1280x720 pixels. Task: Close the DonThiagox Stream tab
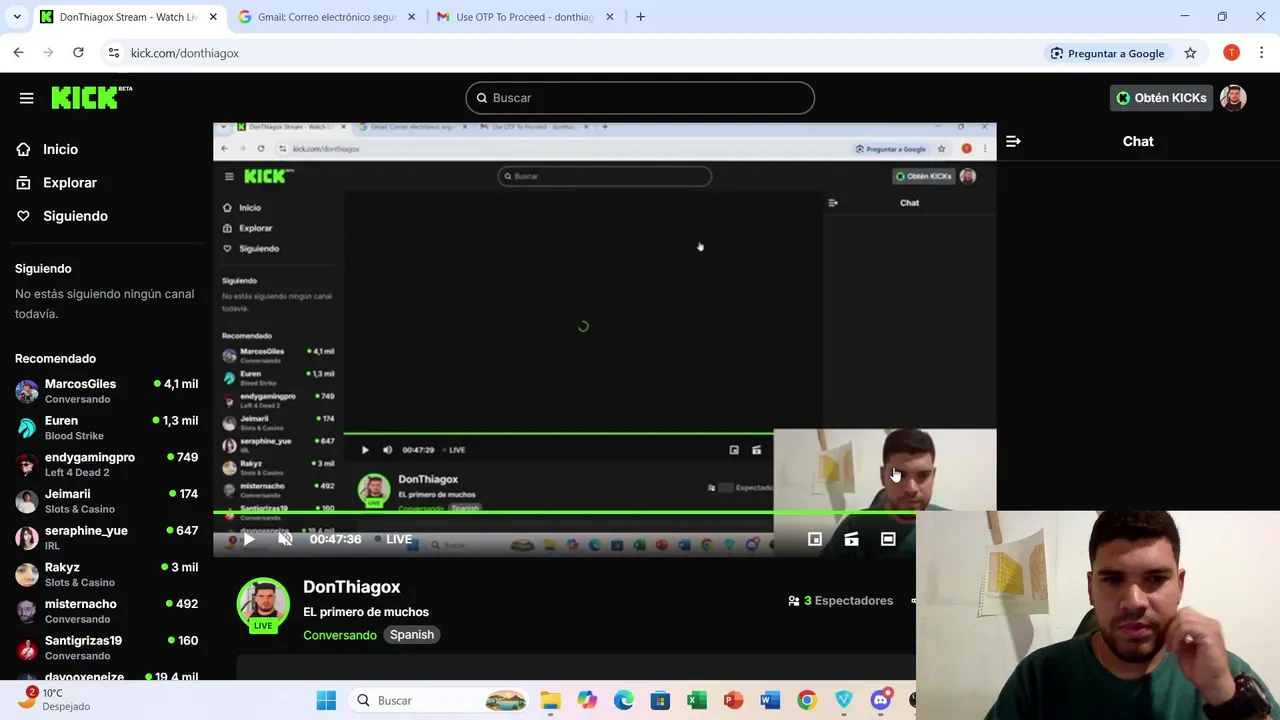[x=213, y=17]
